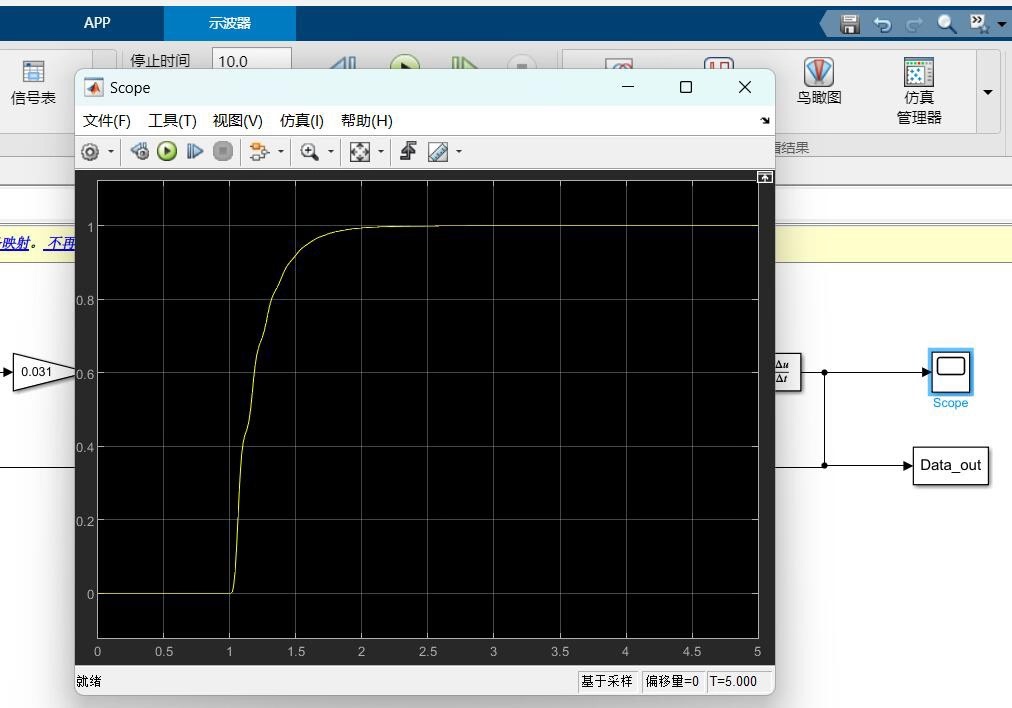Open the 文件(F) menu in Scope
Screen dimensions: 1012x708
click(107, 121)
